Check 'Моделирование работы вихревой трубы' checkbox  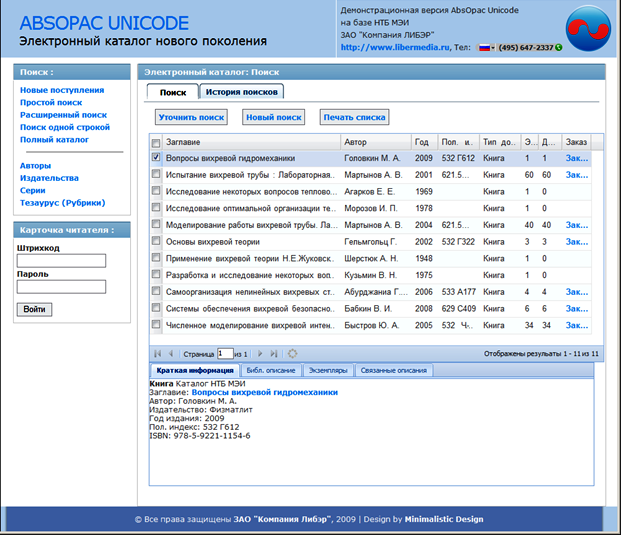tap(156, 224)
